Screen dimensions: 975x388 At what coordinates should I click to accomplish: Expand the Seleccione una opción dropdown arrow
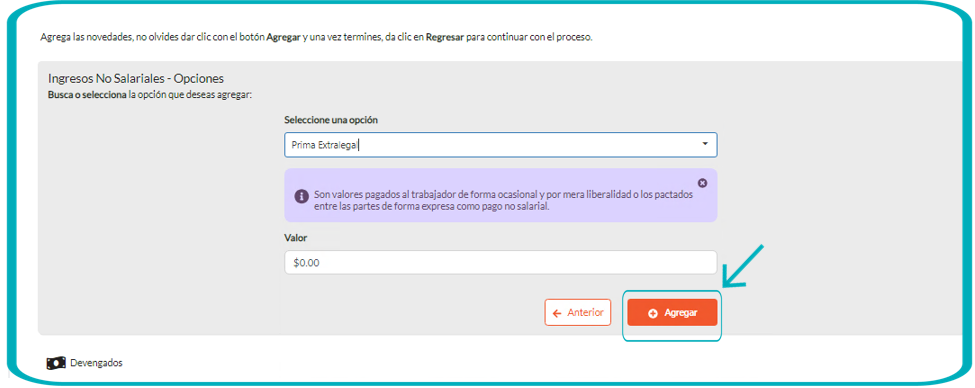(x=705, y=144)
